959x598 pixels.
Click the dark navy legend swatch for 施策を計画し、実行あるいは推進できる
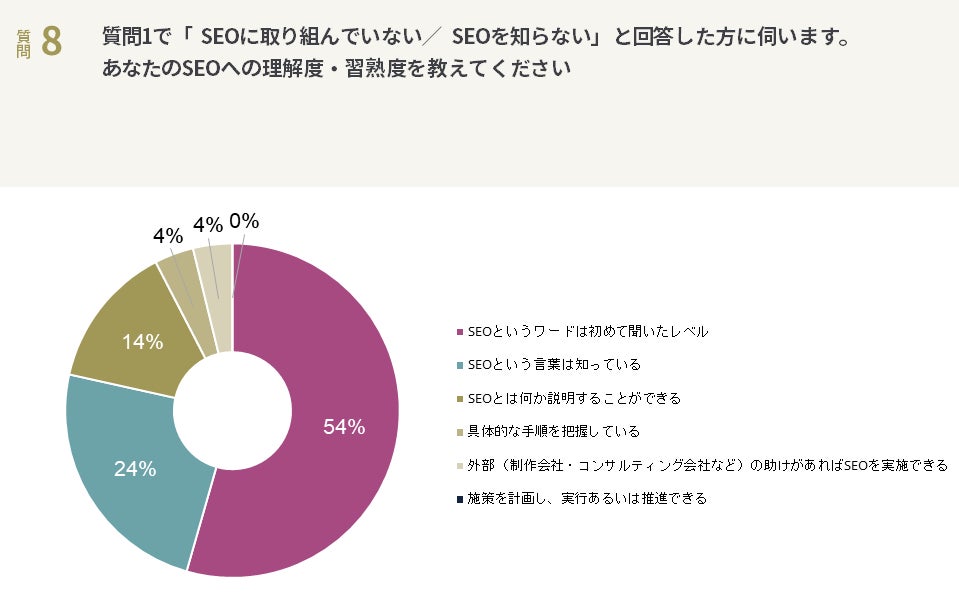click(x=459, y=498)
